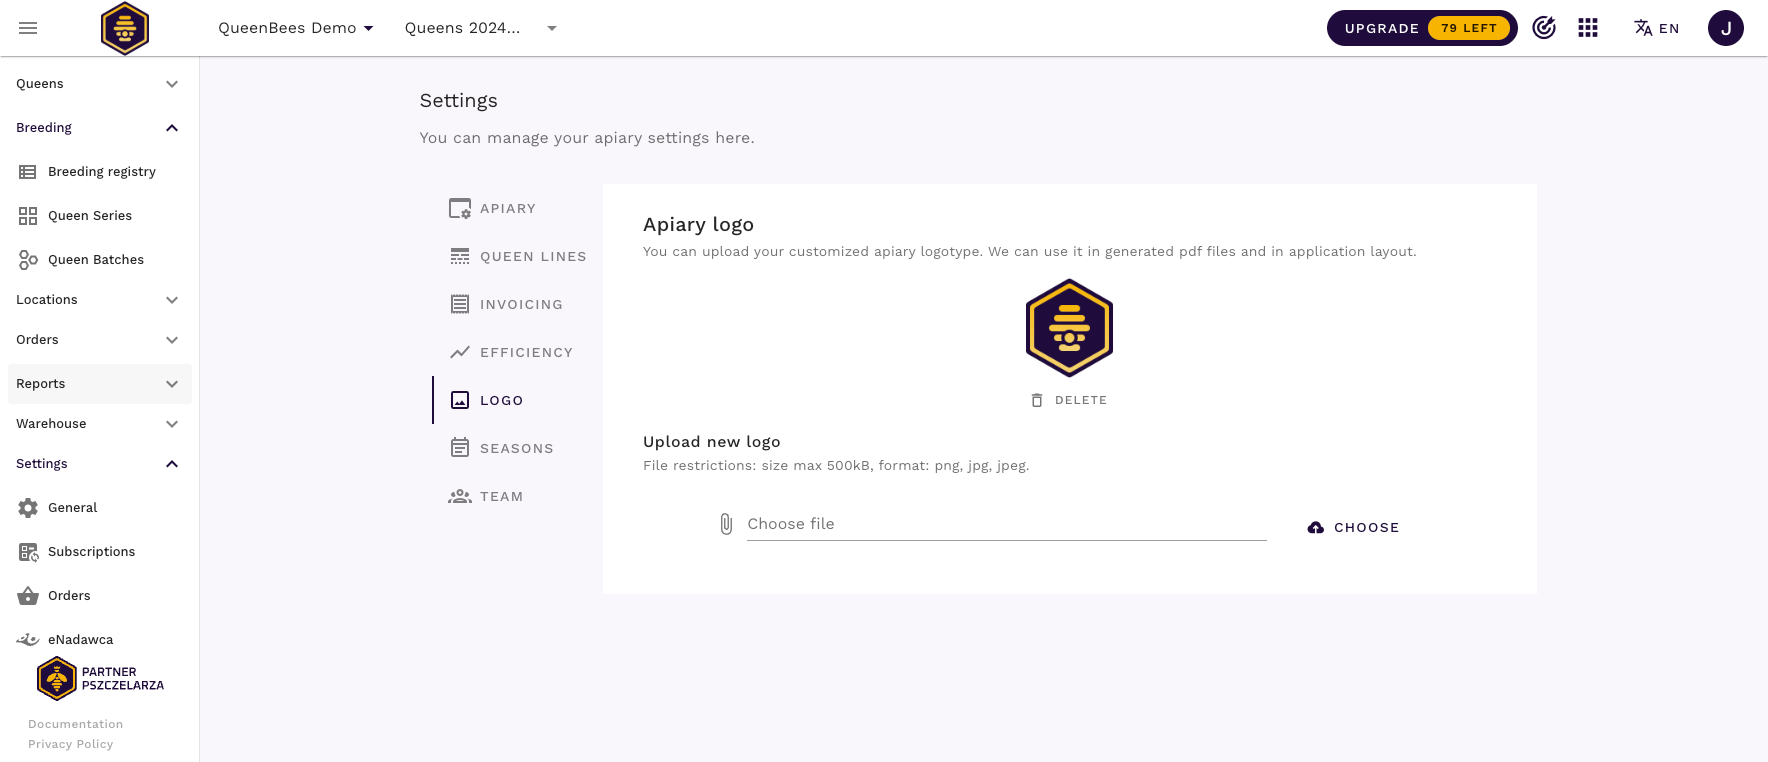1768x762 pixels.
Task: Click the QueenBees hexagon logo in header
Action: 125,28
